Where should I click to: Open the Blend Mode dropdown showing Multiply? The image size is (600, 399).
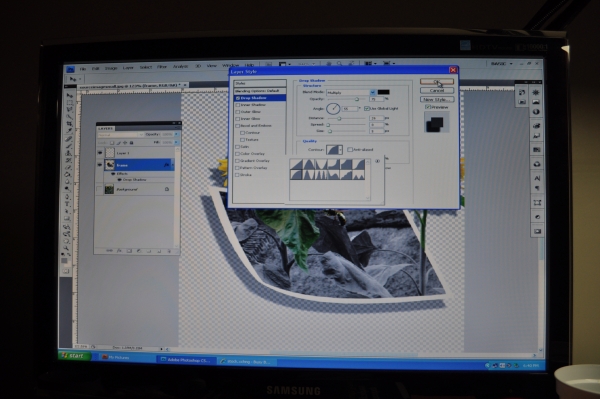[x=351, y=92]
